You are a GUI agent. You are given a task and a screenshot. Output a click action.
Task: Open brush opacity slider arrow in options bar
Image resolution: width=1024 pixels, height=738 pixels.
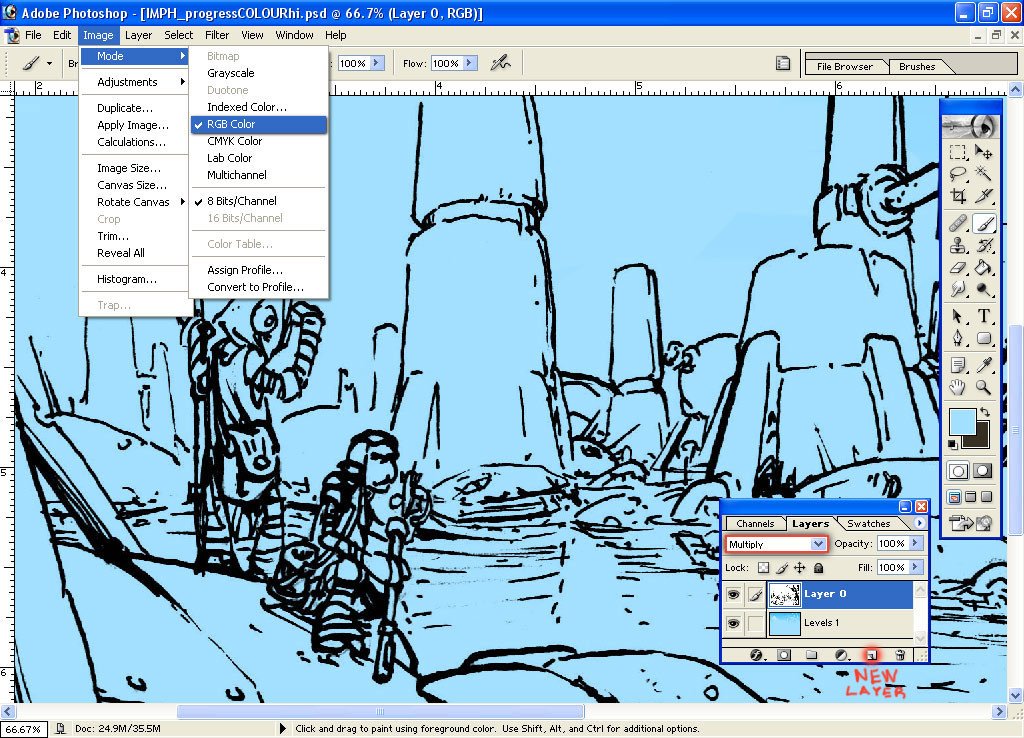tap(377, 63)
